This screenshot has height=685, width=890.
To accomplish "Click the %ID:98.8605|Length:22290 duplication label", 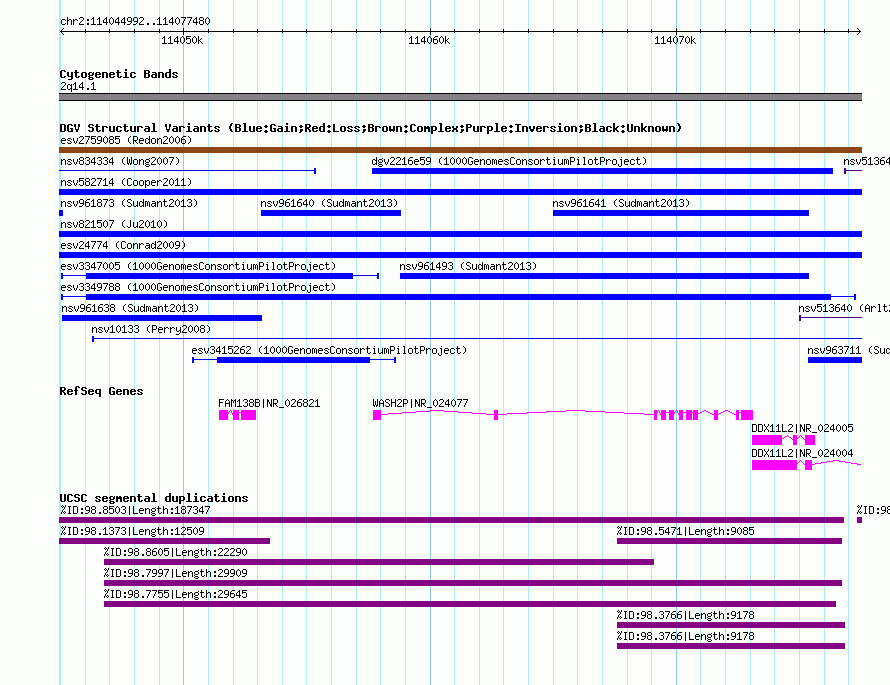I will click(175, 552).
